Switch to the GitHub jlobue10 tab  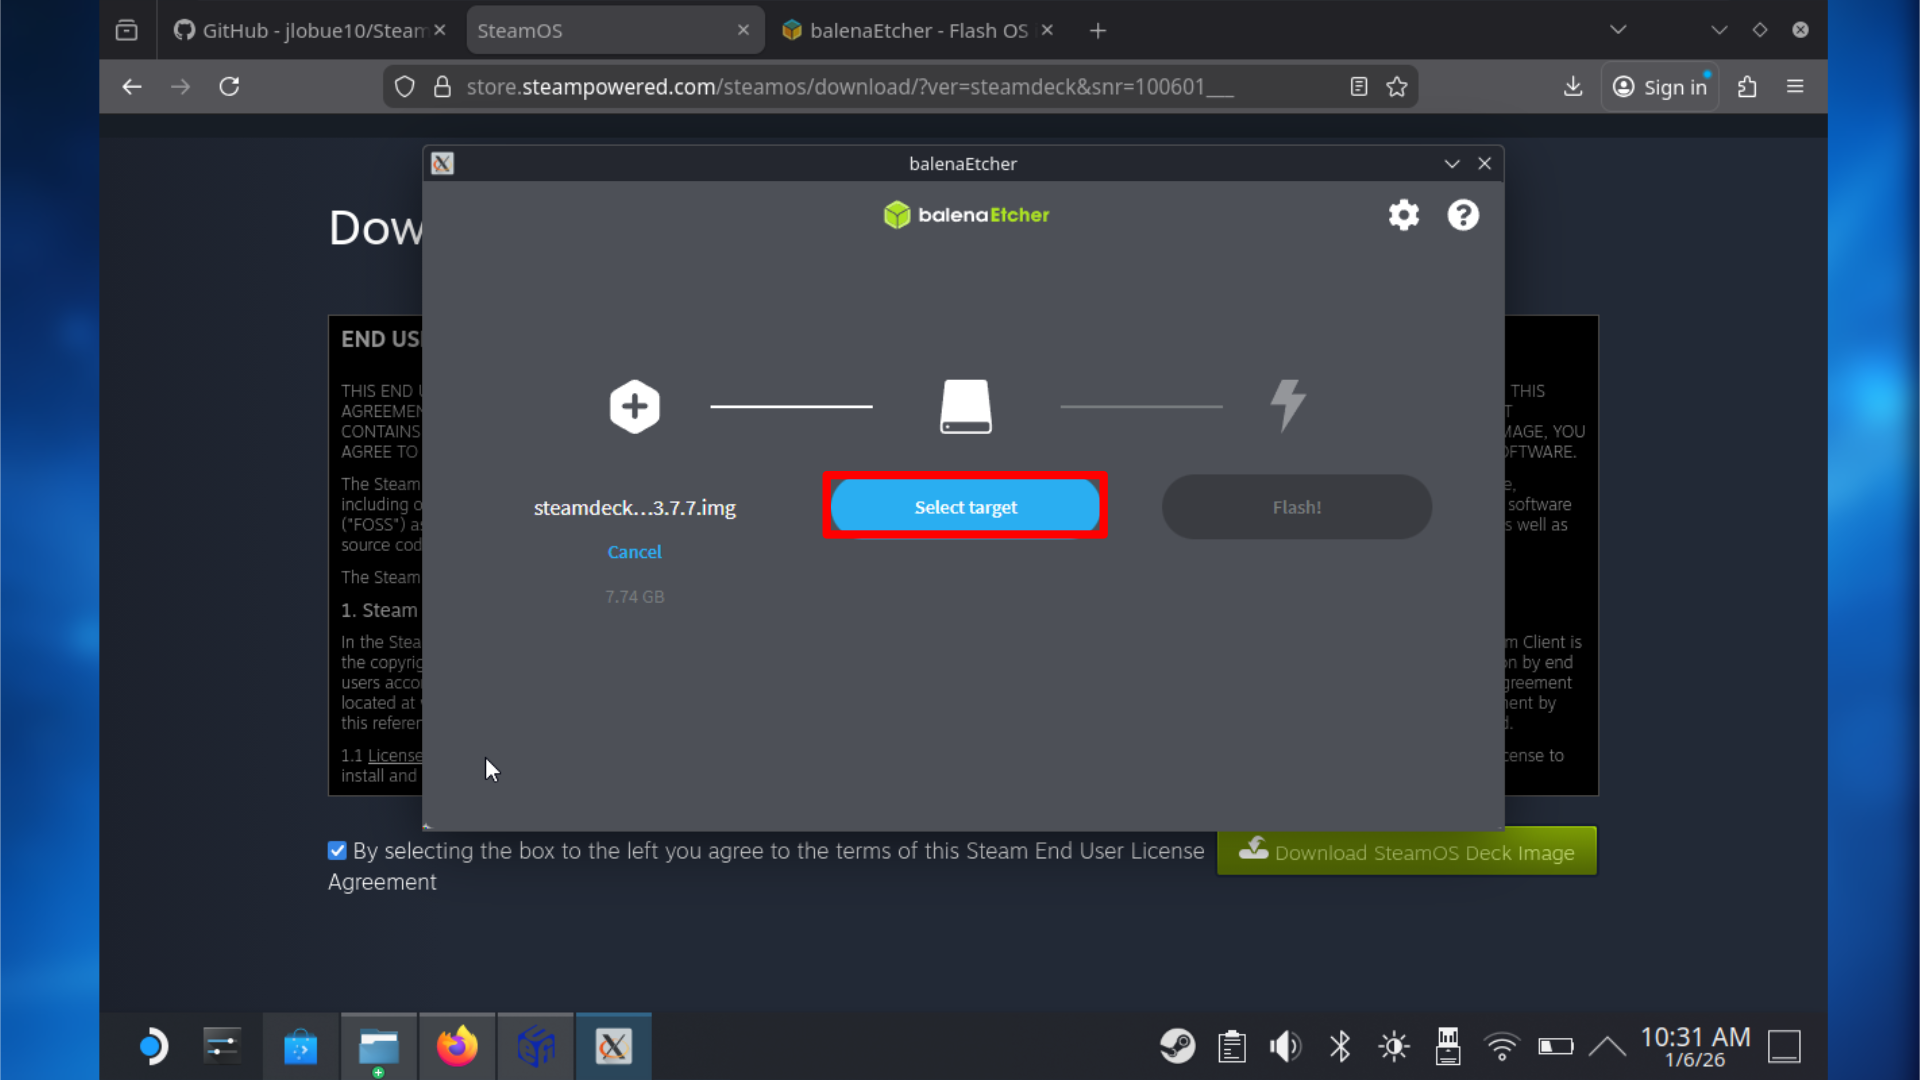300,30
